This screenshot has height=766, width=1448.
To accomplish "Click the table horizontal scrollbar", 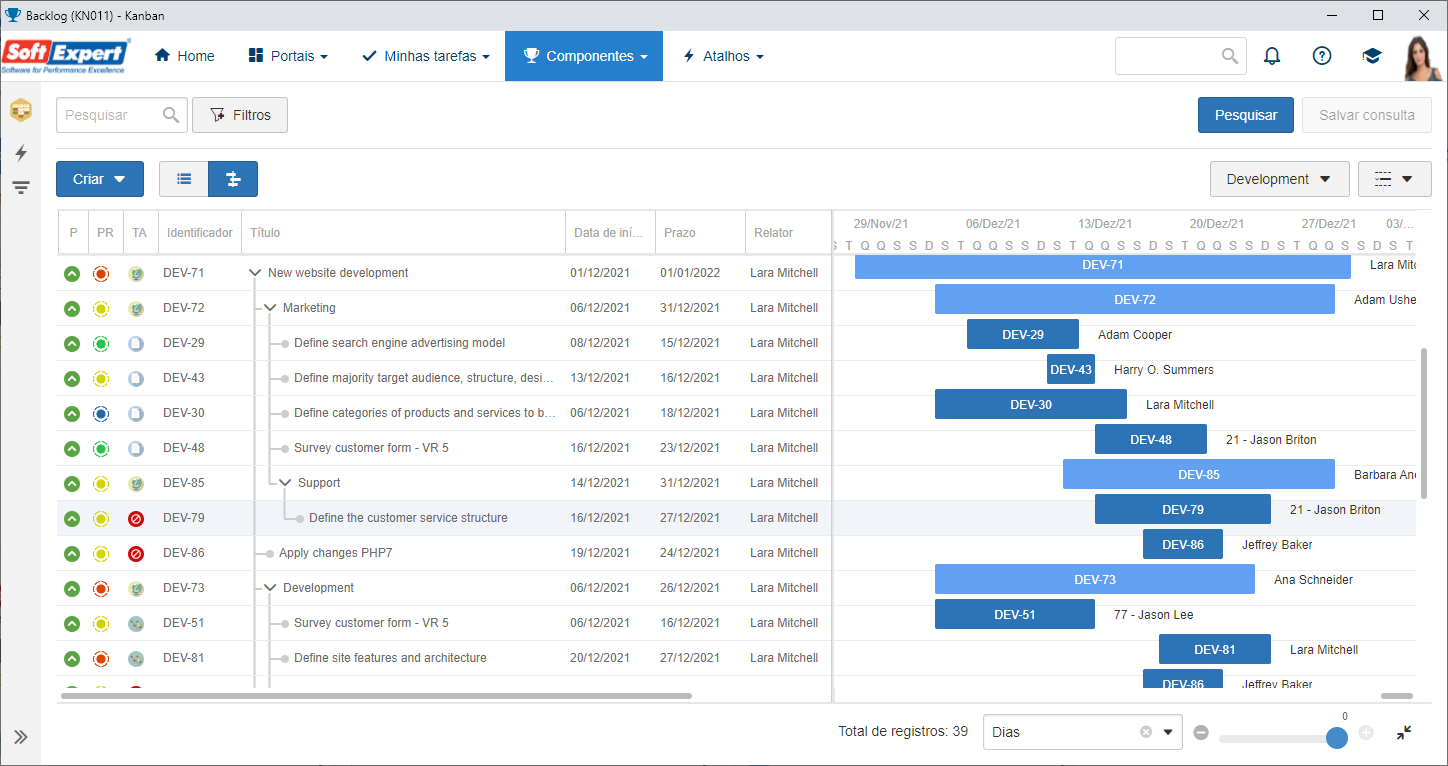I will [376, 695].
